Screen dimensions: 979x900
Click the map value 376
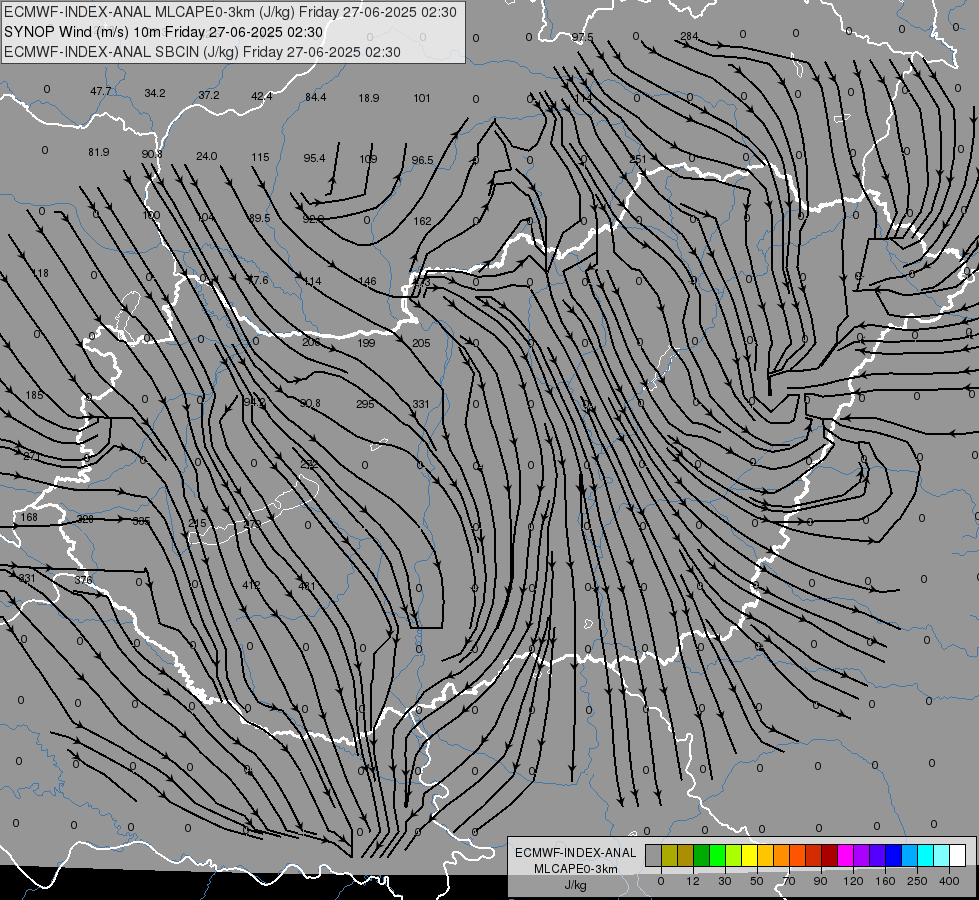click(x=83, y=580)
